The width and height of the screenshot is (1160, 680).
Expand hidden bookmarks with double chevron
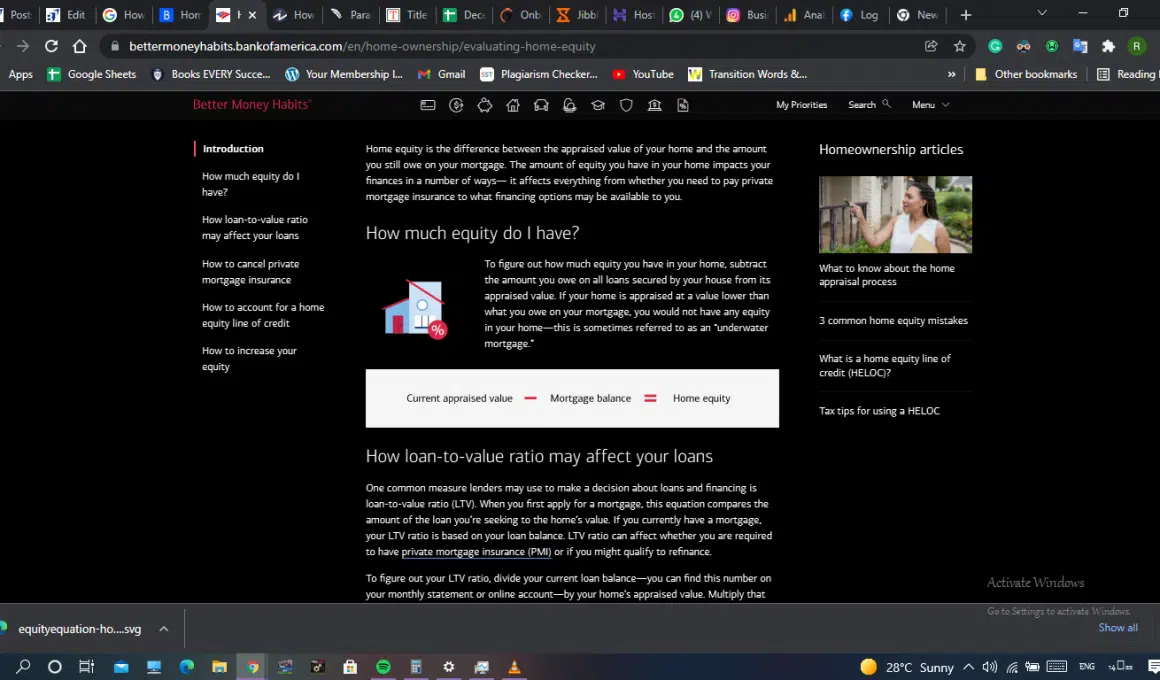click(x=951, y=74)
